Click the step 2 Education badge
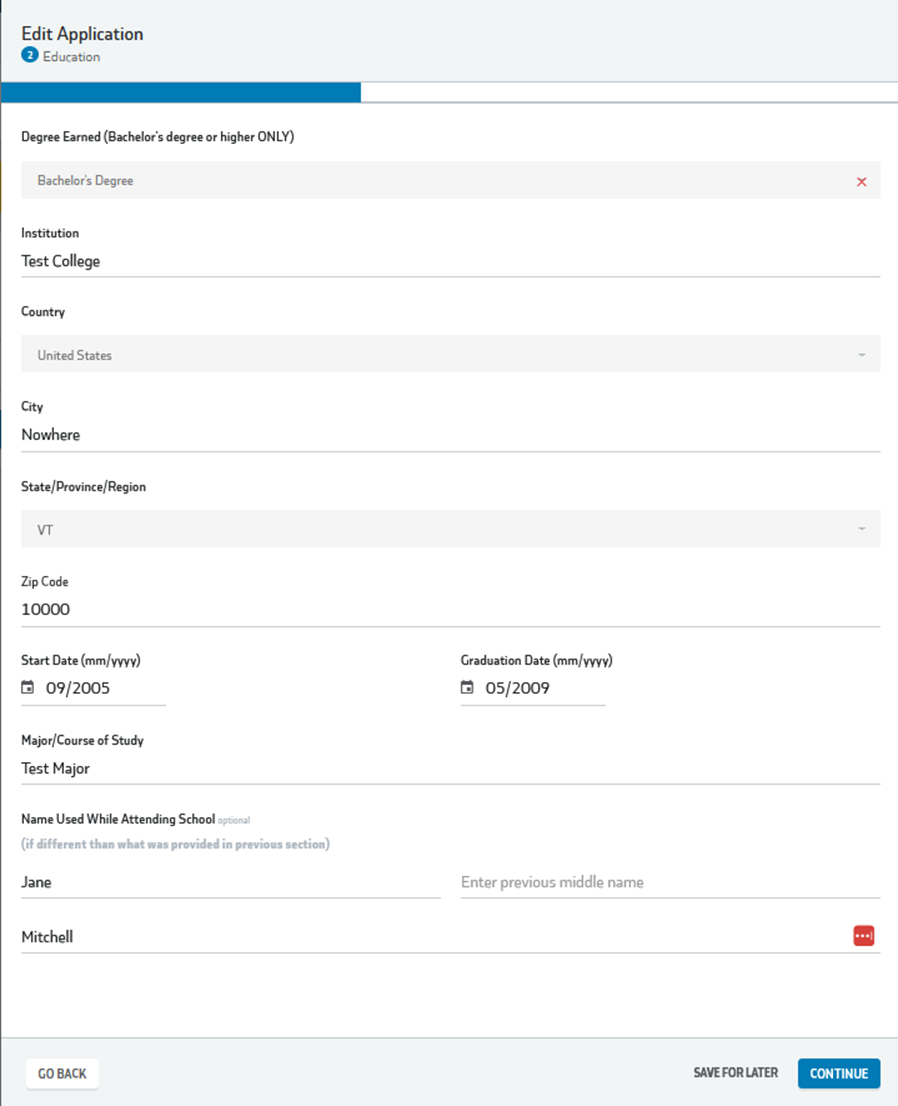Screen dimensions: 898x1106 (29, 56)
